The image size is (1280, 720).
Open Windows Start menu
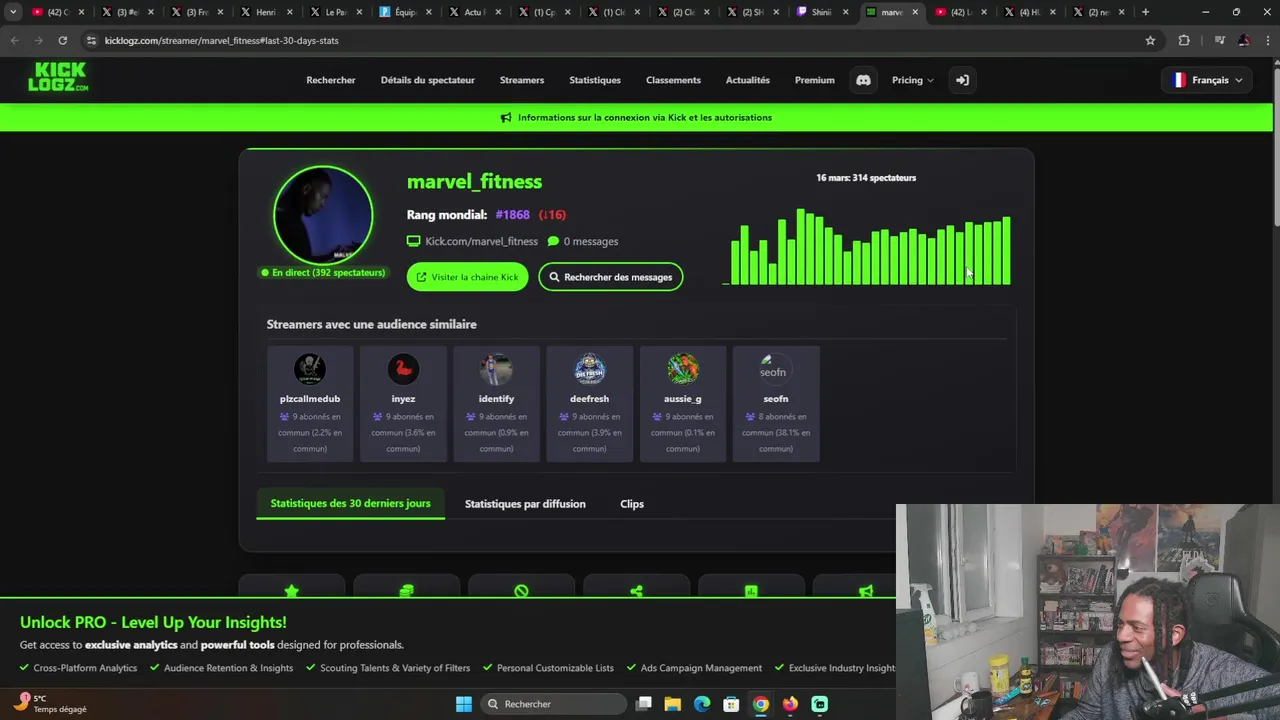coord(464,704)
